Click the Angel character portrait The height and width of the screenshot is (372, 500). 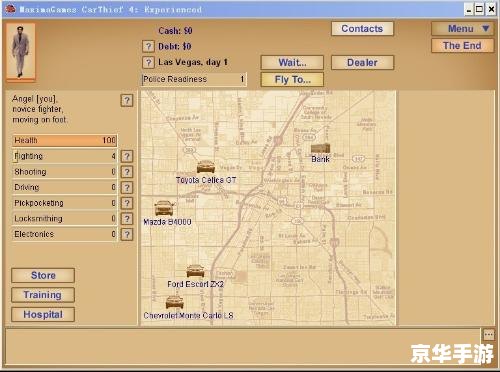click(21, 52)
